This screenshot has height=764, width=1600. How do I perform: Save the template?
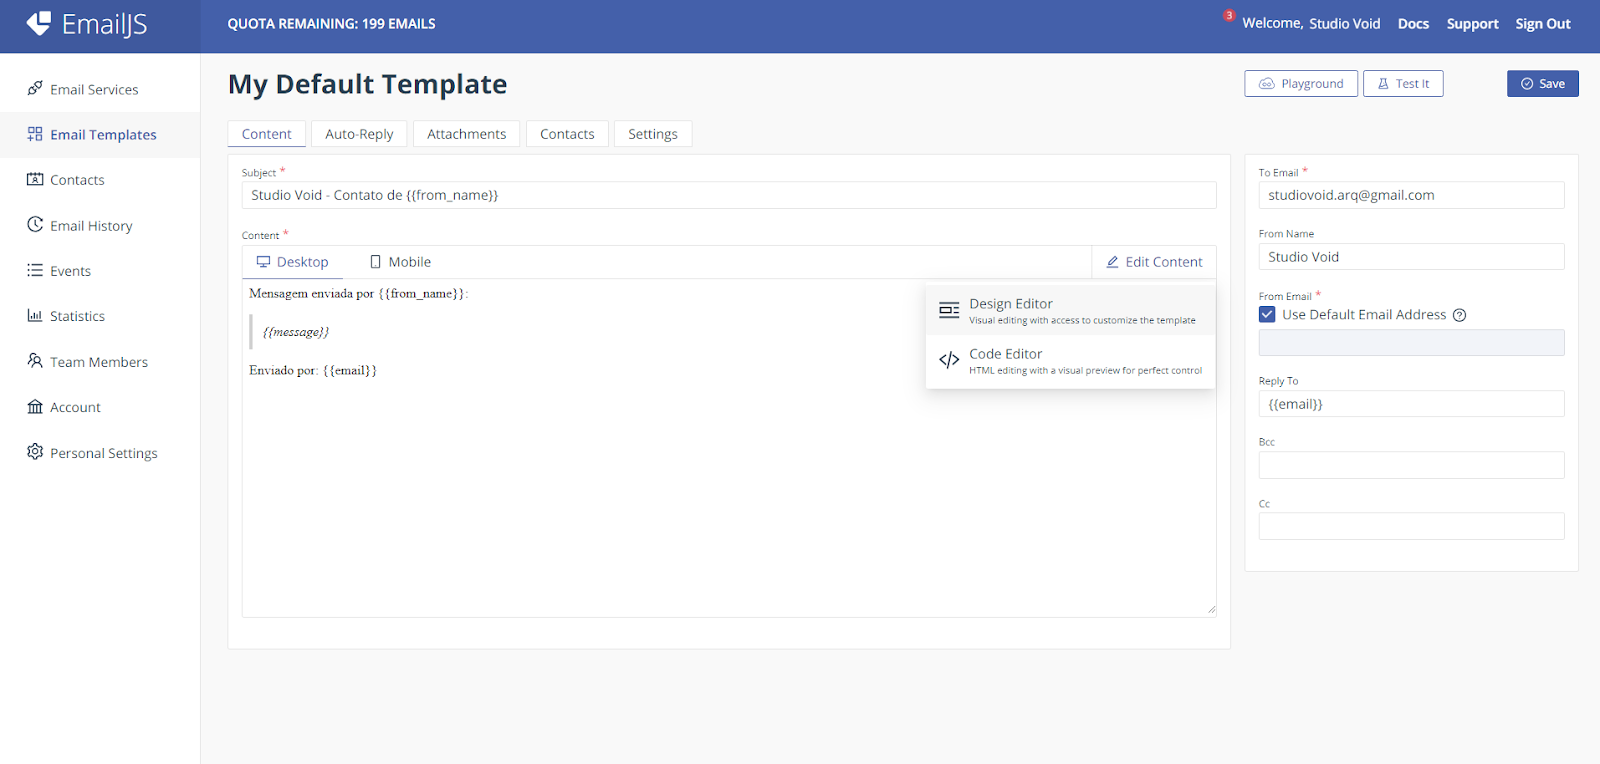click(x=1542, y=84)
